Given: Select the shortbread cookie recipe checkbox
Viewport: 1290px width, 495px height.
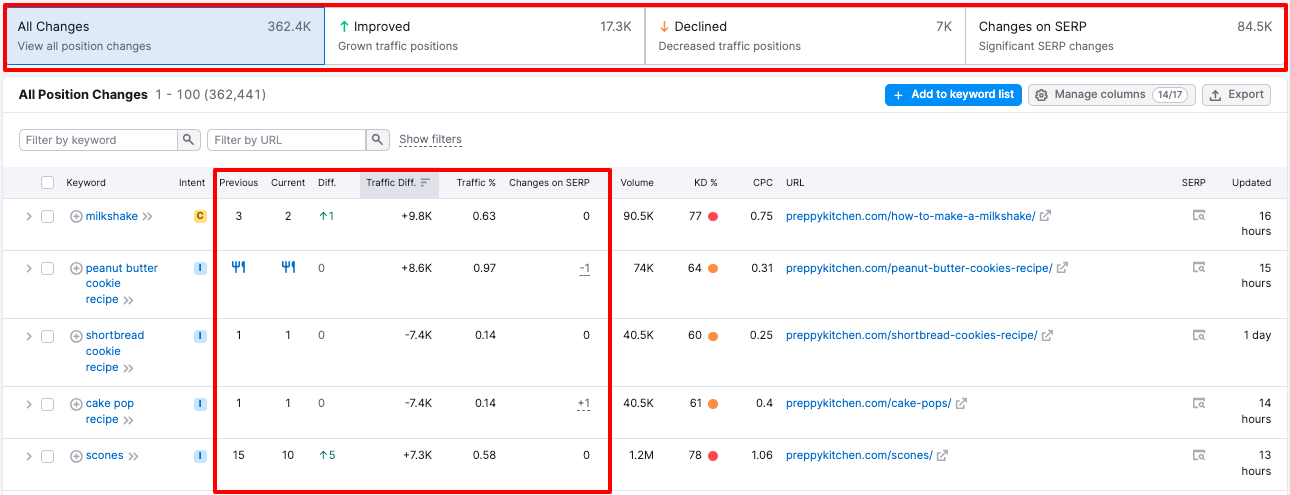Looking at the screenshot, I should [x=47, y=336].
